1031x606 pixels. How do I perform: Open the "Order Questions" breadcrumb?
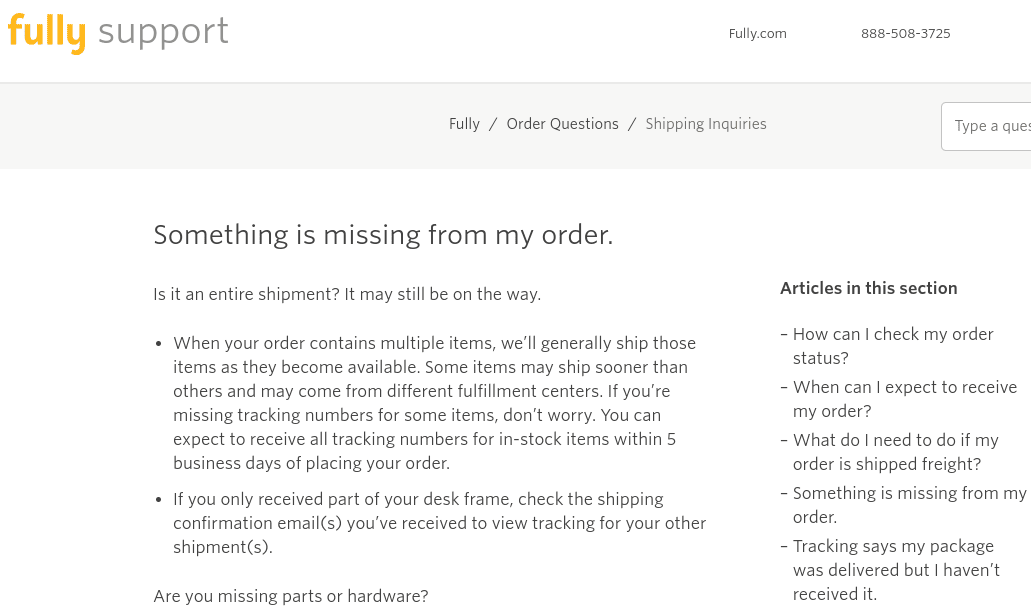point(562,124)
